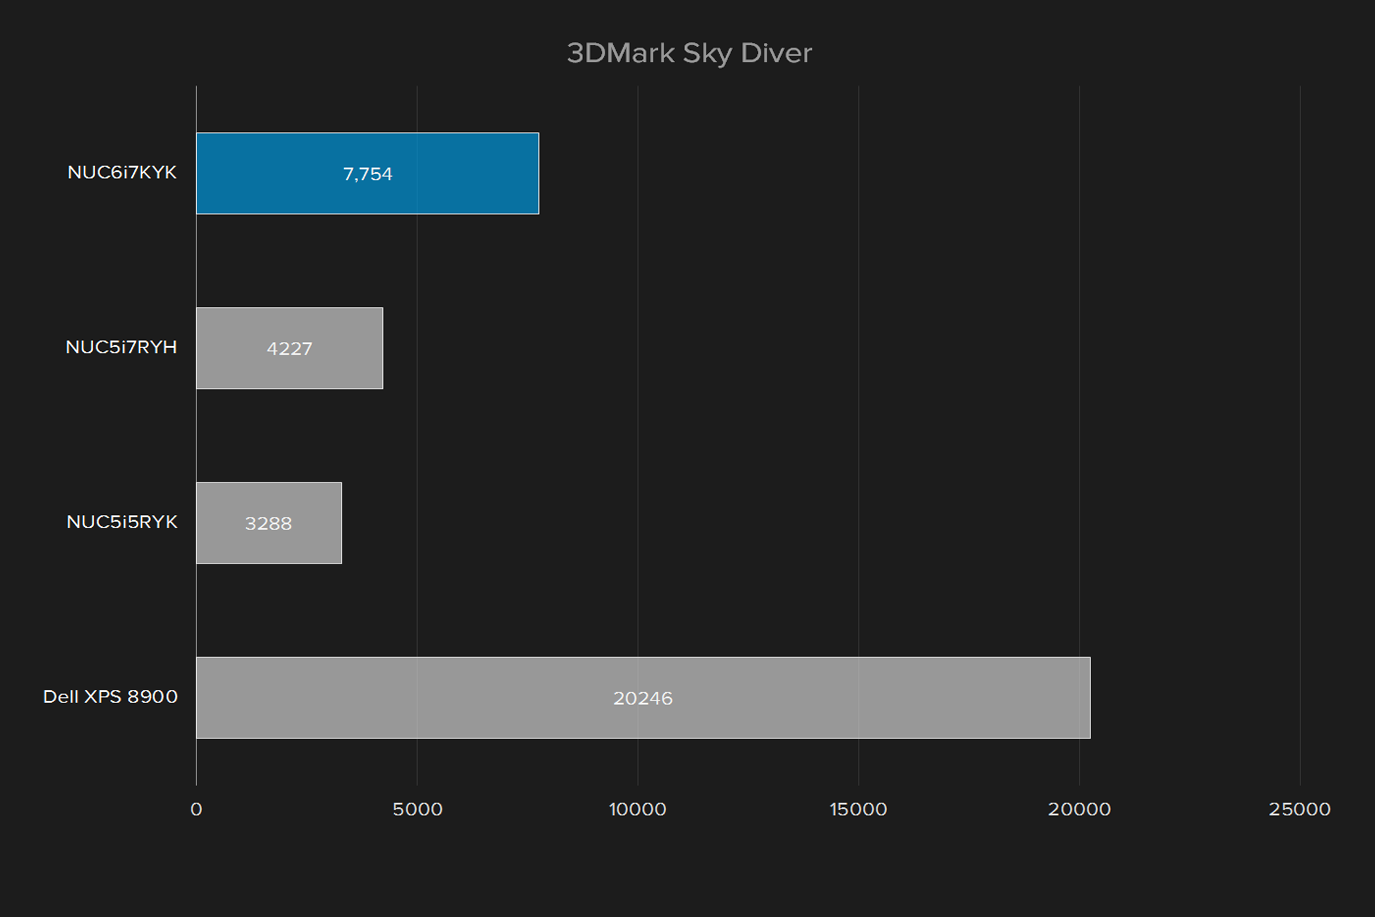The image size is (1375, 917).
Task: Click the Dell XPS 8900 bar
Action: pos(643,698)
